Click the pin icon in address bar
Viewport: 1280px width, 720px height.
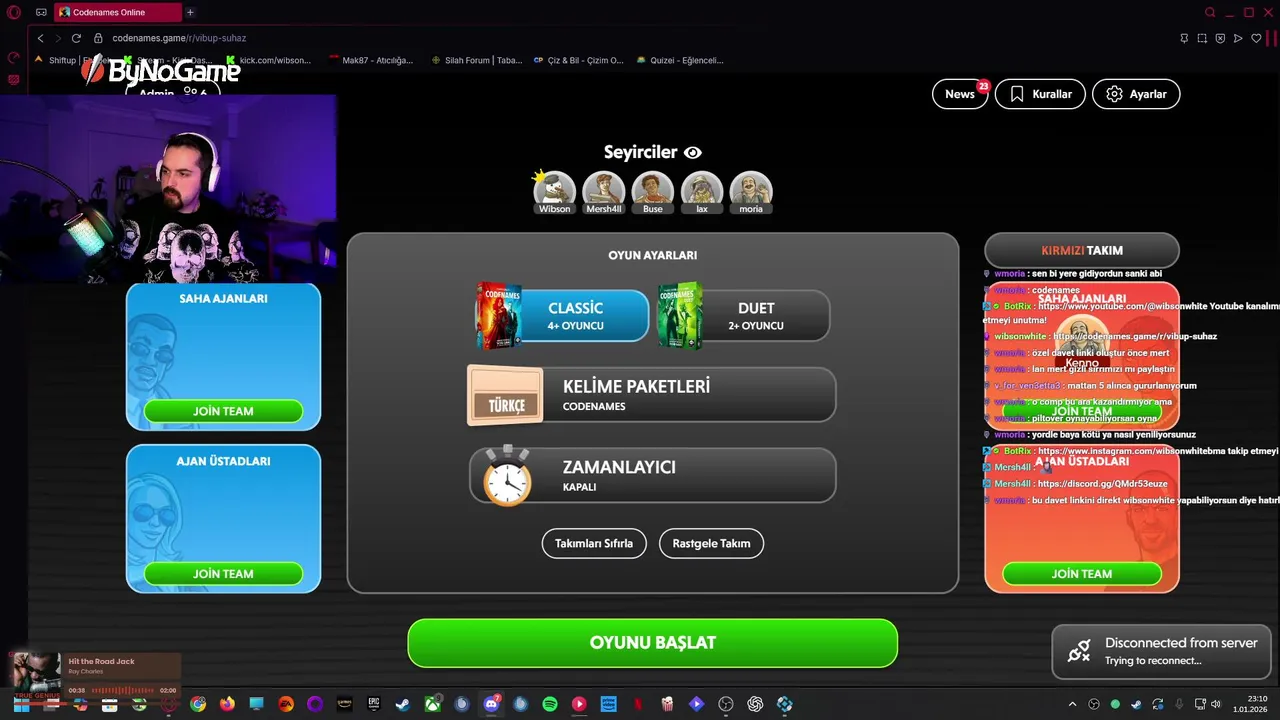1184,38
